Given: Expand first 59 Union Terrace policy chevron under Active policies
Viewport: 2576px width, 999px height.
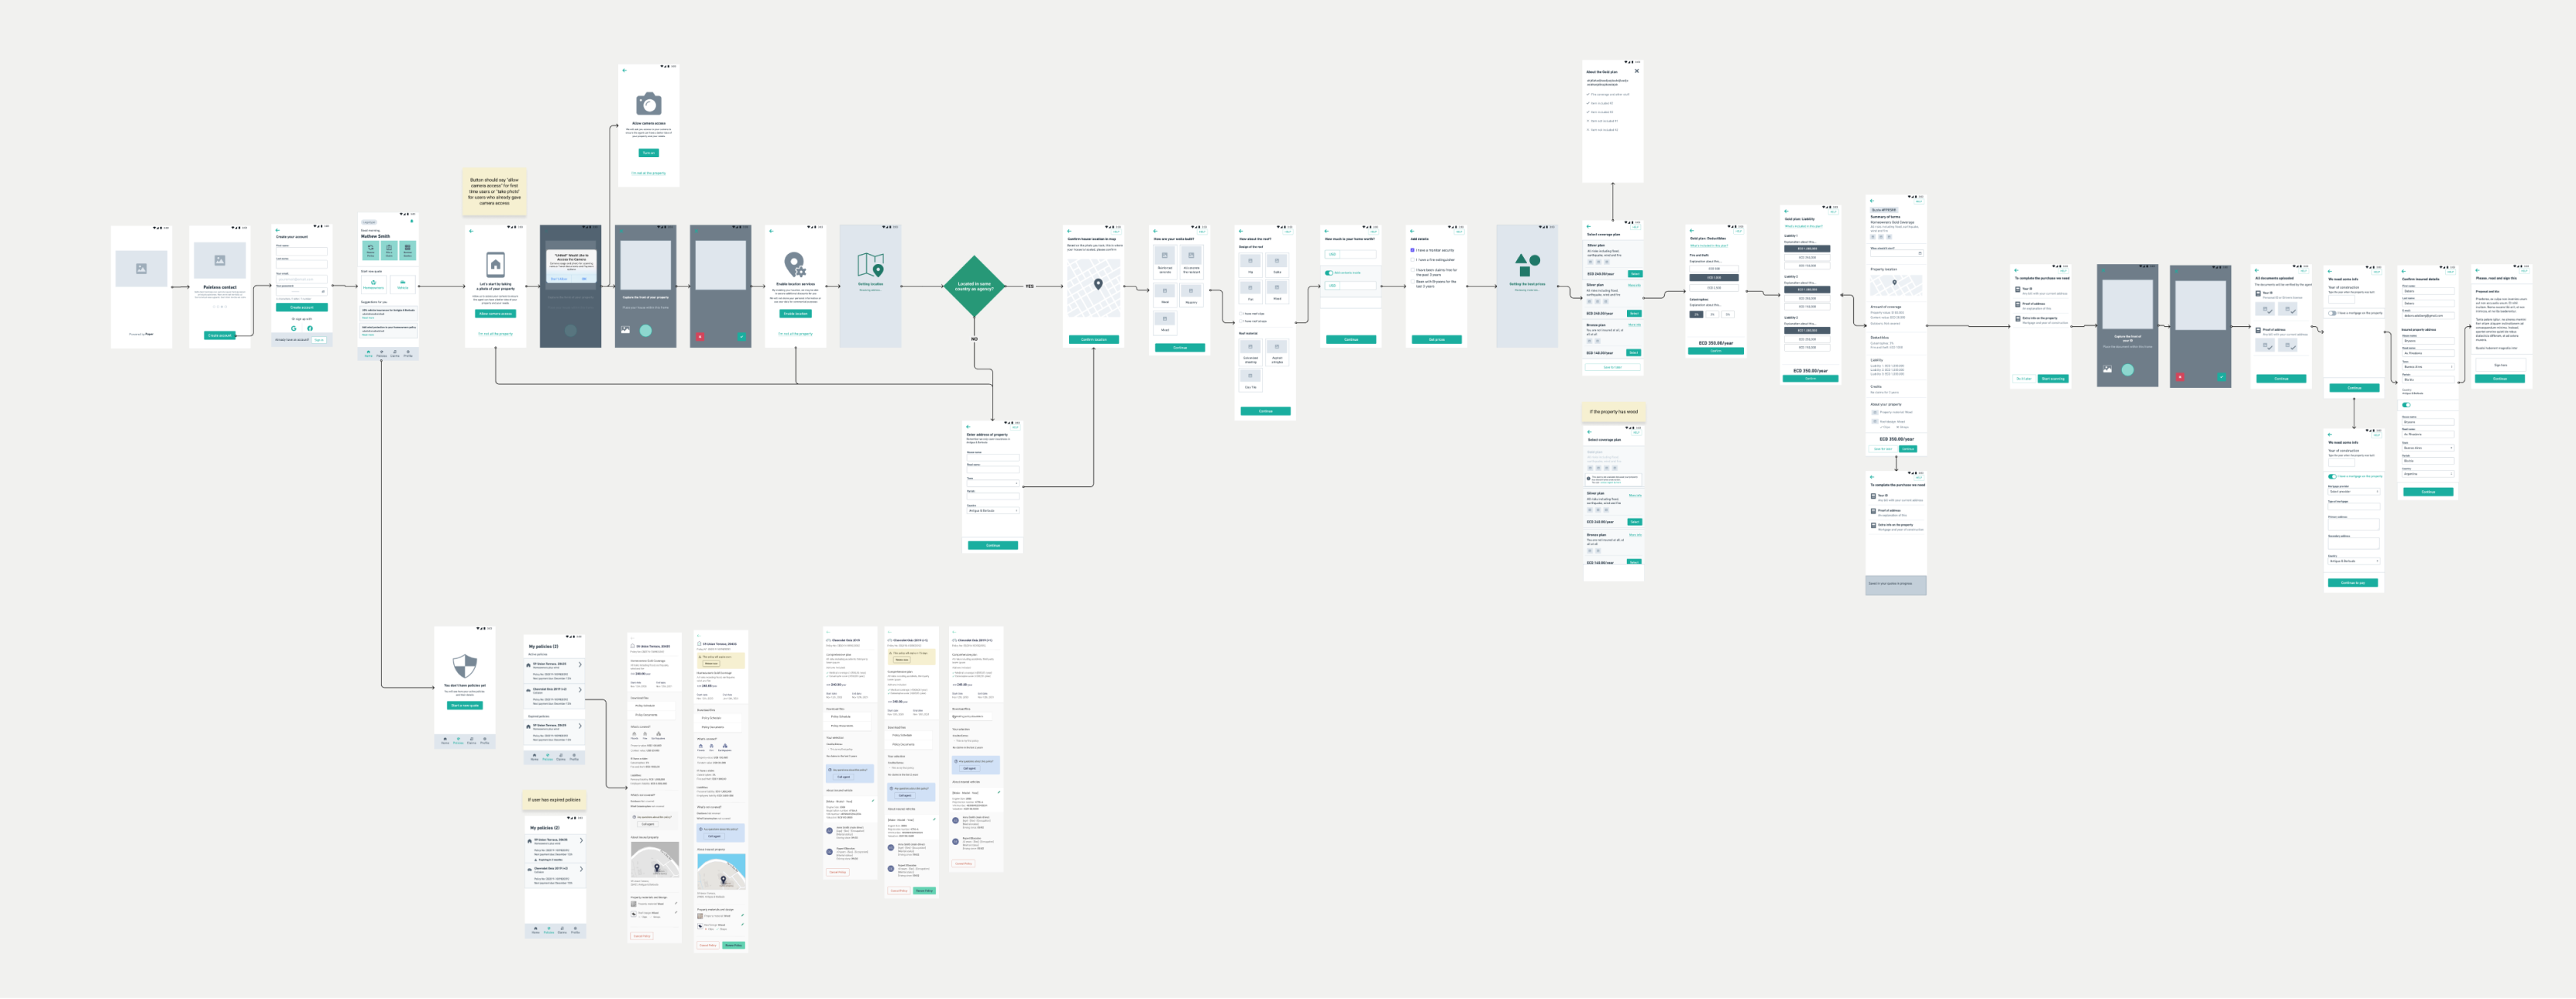Looking at the screenshot, I should [580, 665].
